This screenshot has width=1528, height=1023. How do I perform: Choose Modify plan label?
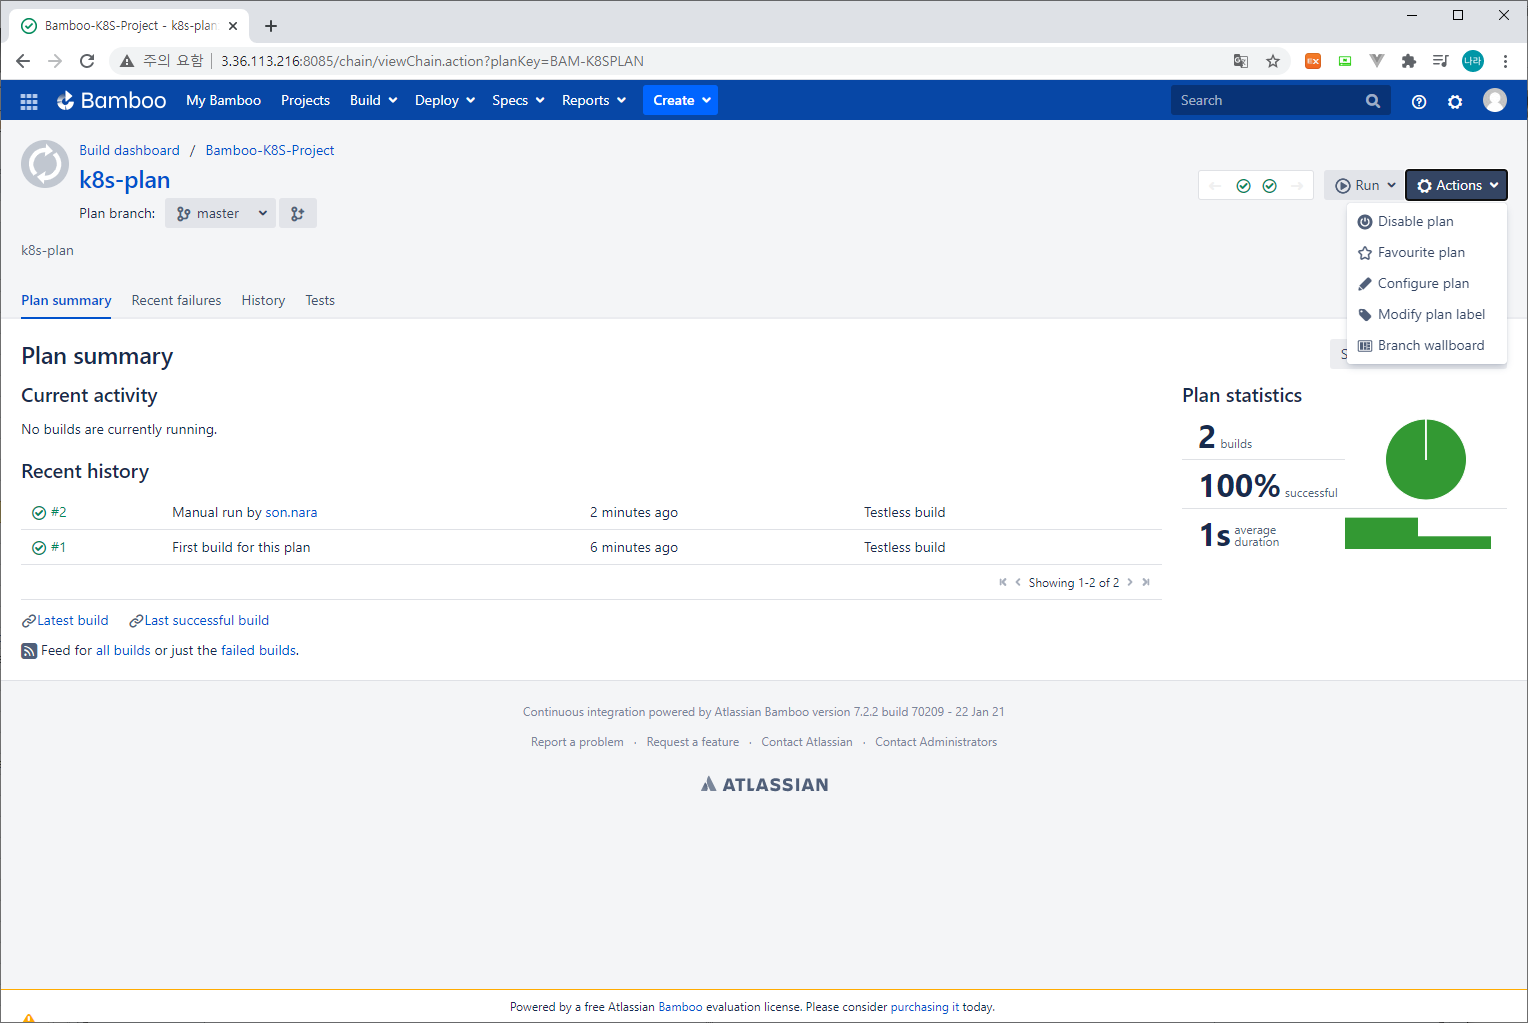coord(1427,314)
